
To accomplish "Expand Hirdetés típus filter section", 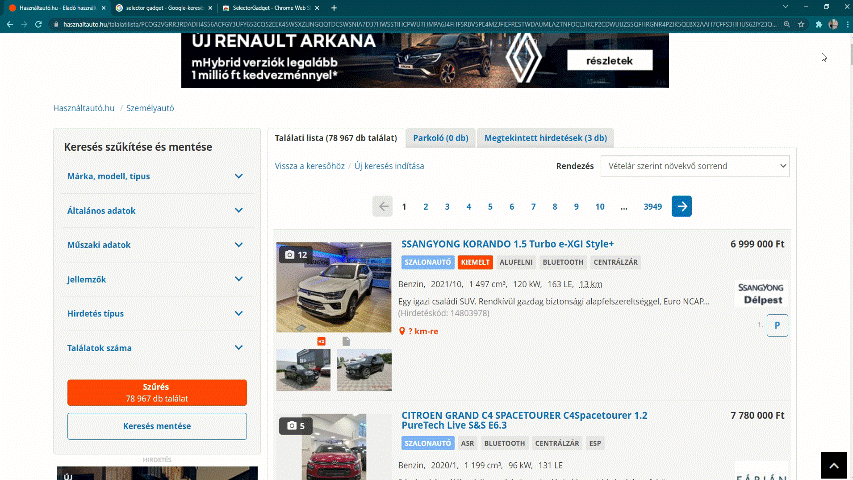I will [156, 313].
